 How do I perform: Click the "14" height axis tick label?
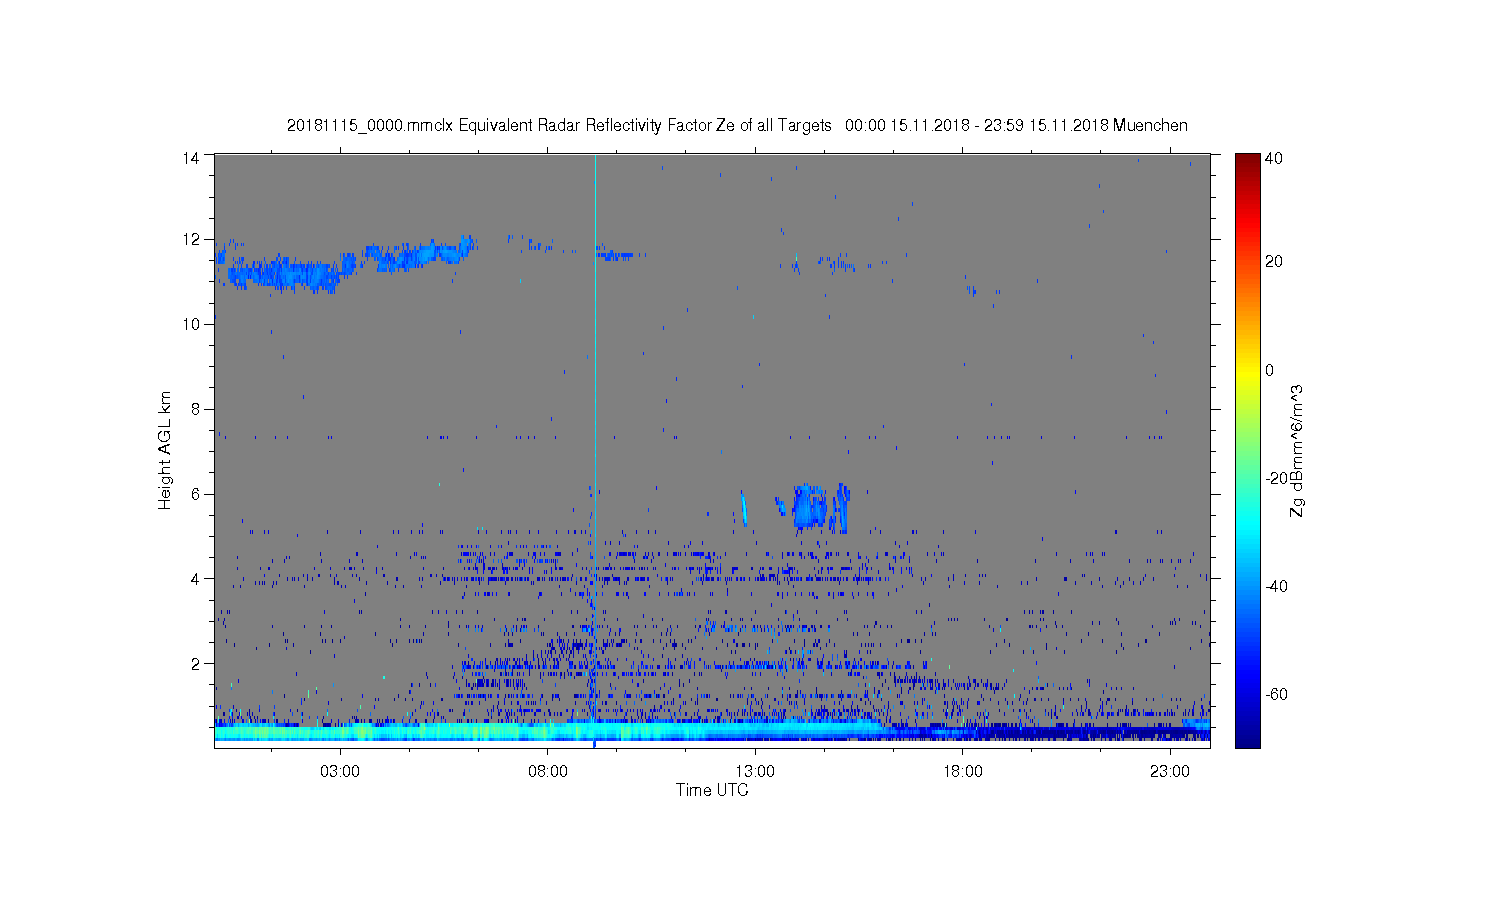point(192,157)
